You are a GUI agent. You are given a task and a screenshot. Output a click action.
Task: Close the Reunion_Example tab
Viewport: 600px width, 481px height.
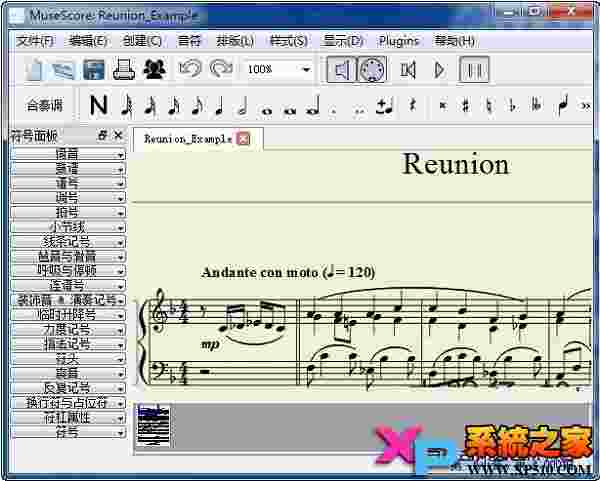point(243,139)
